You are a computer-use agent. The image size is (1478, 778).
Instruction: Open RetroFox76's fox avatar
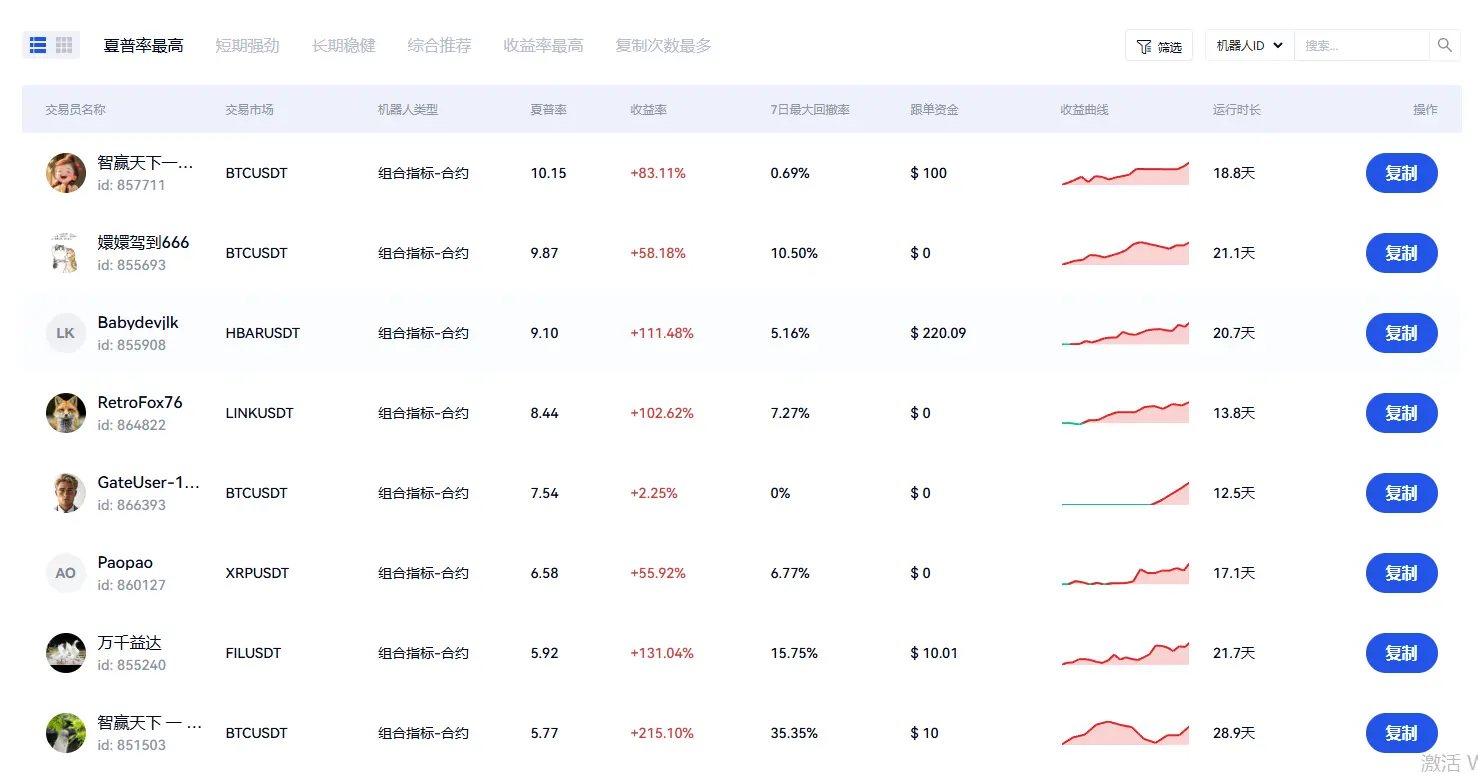click(66, 413)
